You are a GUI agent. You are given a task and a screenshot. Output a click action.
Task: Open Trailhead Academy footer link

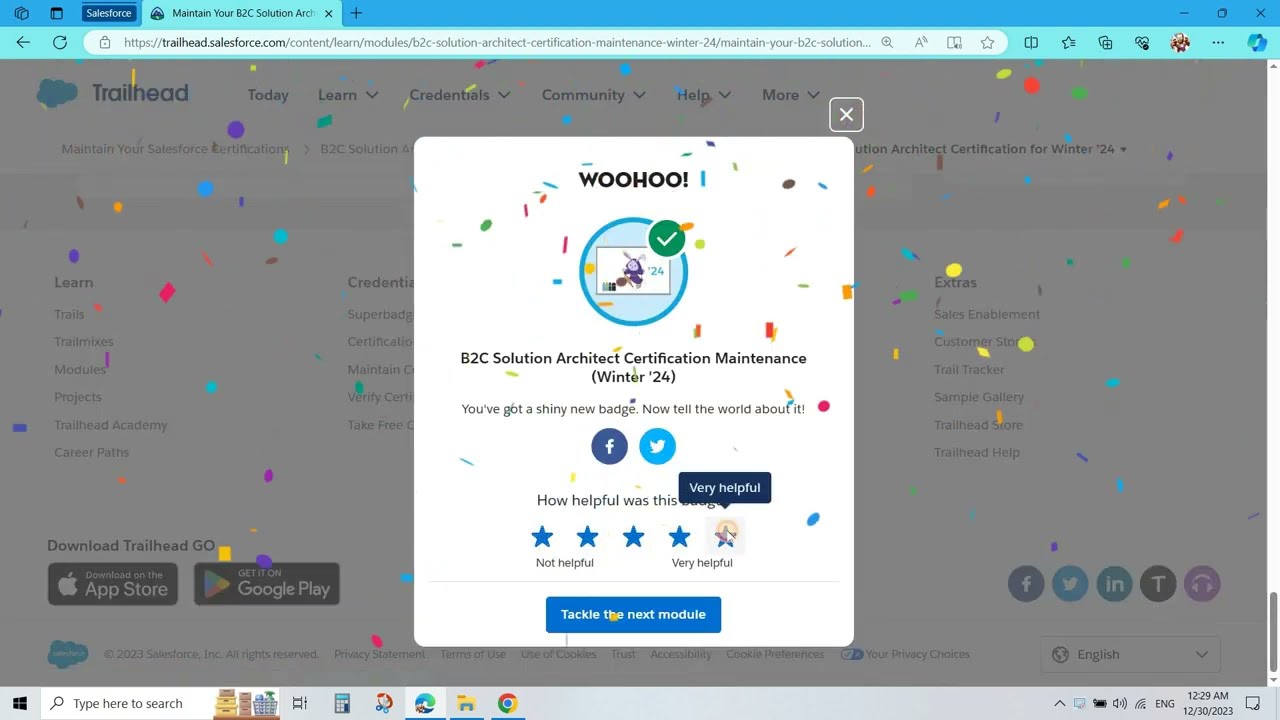pyautogui.click(x=111, y=425)
